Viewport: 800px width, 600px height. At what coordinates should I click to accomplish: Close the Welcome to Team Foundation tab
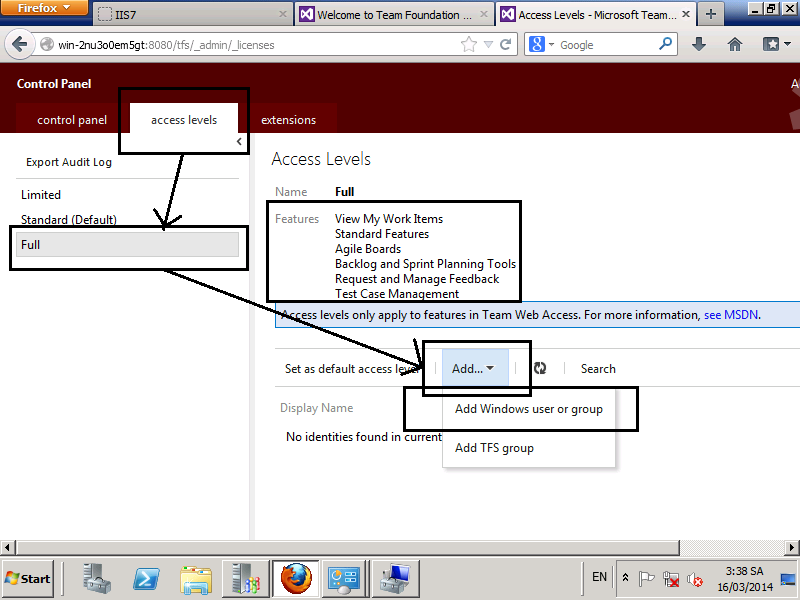(x=483, y=15)
